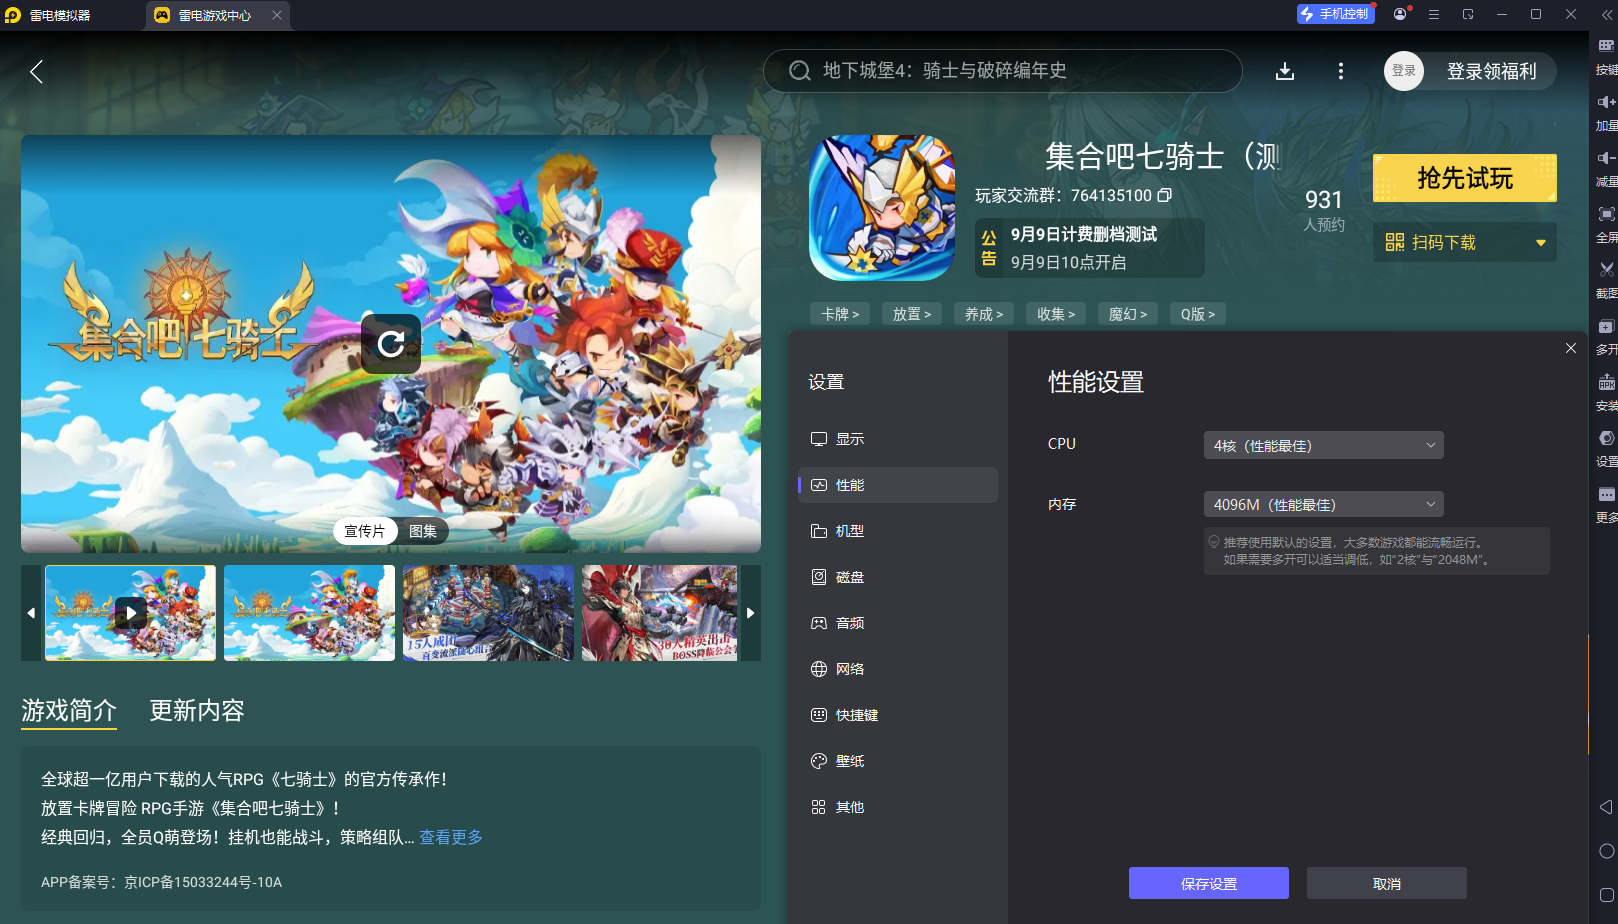Open 音频 settings section
The height and width of the screenshot is (924, 1618).
point(898,623)
